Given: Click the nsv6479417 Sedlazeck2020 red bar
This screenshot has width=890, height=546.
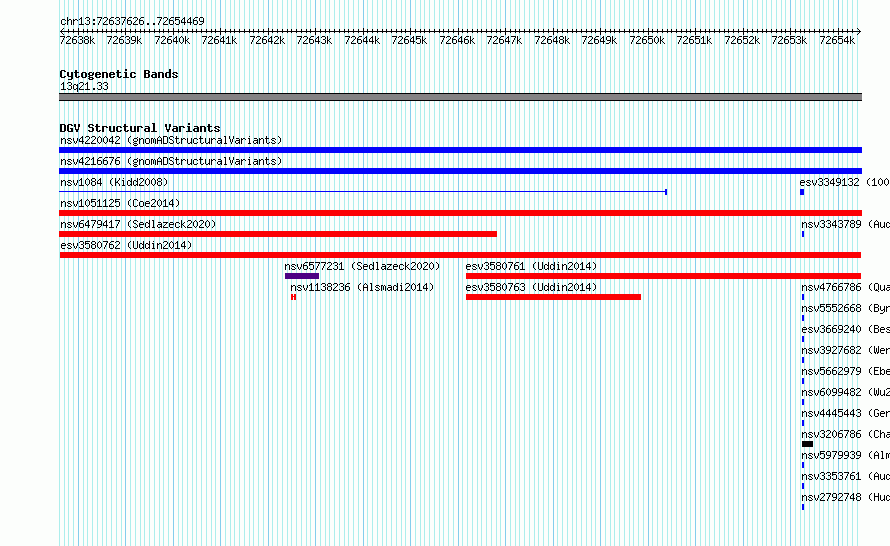Looking at the screenshot, I should coord(278,234).
